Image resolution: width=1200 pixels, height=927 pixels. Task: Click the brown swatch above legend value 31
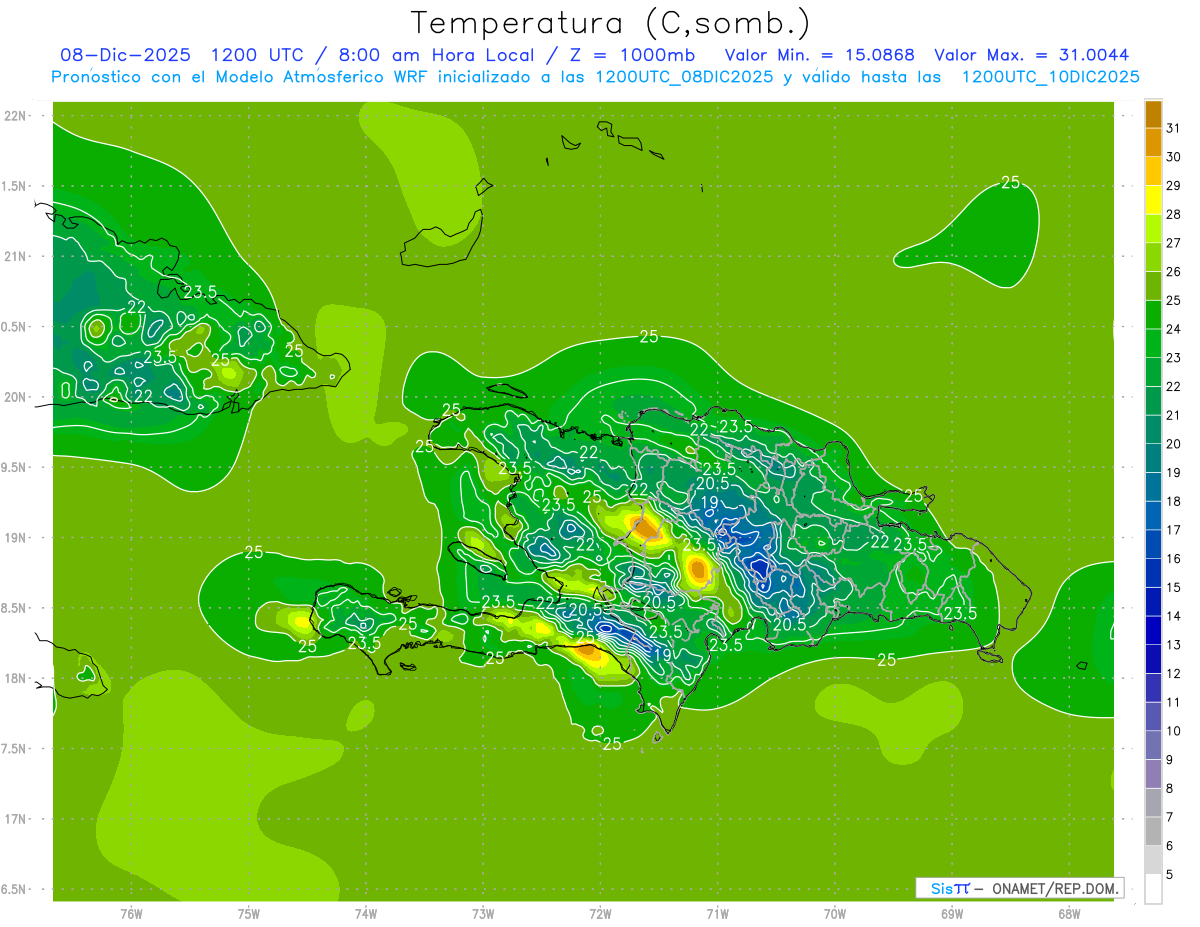[1153, 114]
